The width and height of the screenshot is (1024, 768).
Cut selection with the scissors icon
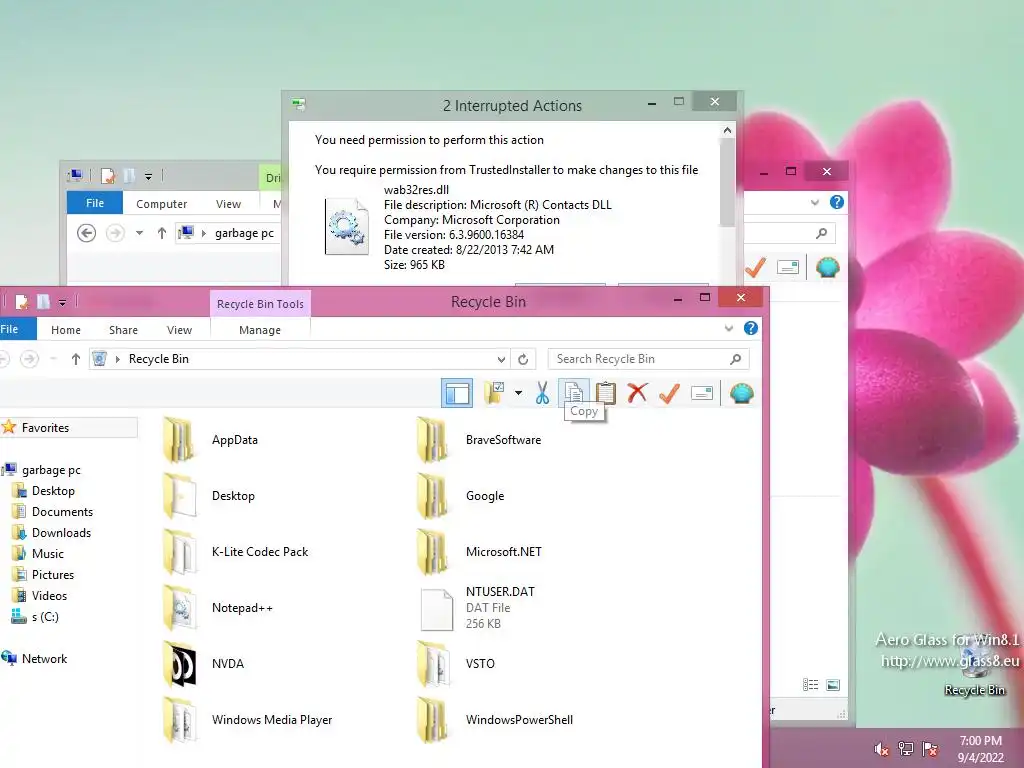click(x=542, y=393)
